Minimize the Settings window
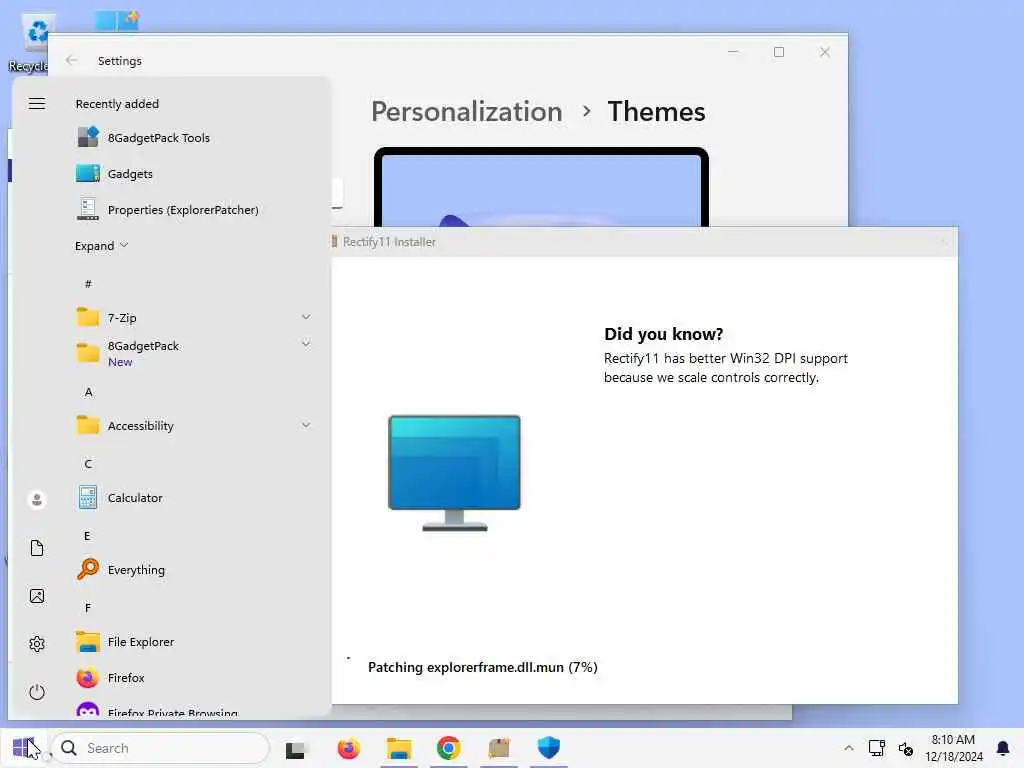Viewport: 1024px width, 768px height. click(x=733, y=52)
